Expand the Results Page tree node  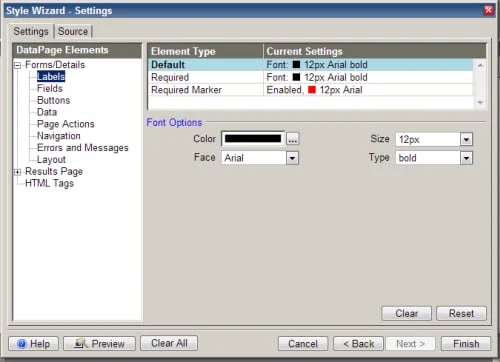(17, 172)
